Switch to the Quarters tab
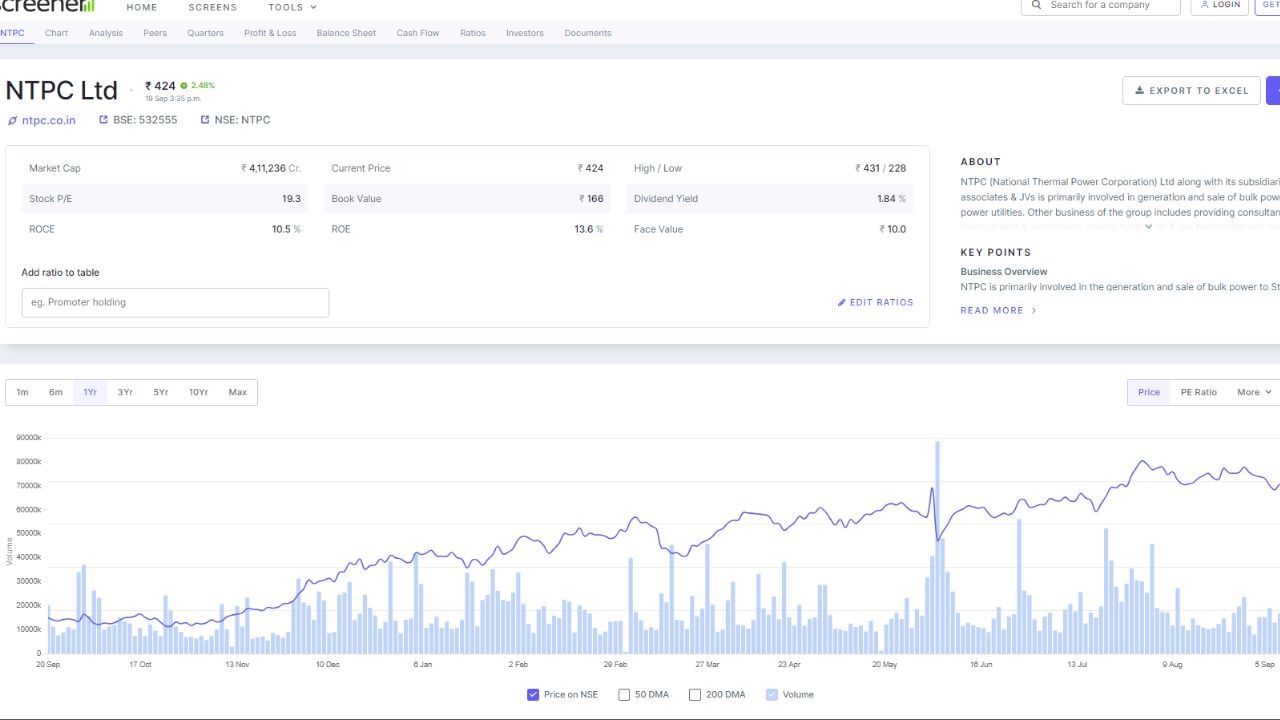Image resolution: width=1280 pixels, height=720 pixels. point(206,33)
